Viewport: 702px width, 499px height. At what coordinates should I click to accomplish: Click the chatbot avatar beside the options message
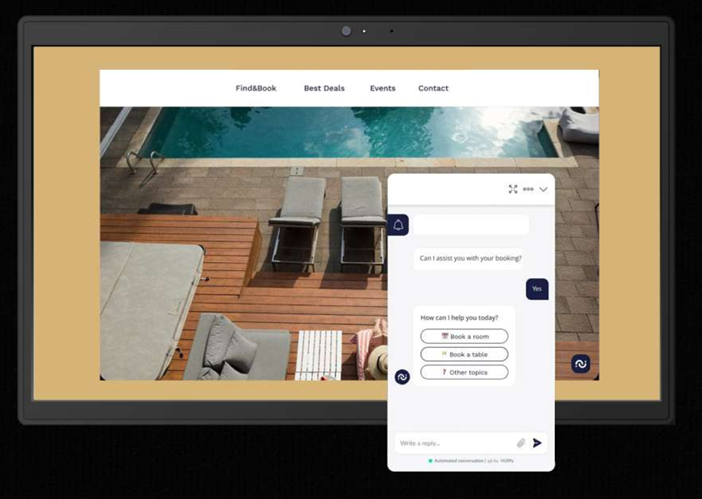click(x=402, y=377)
